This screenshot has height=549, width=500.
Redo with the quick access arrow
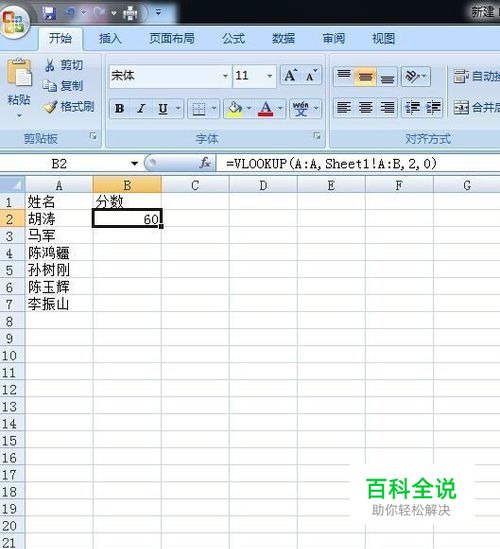(99, 13)
